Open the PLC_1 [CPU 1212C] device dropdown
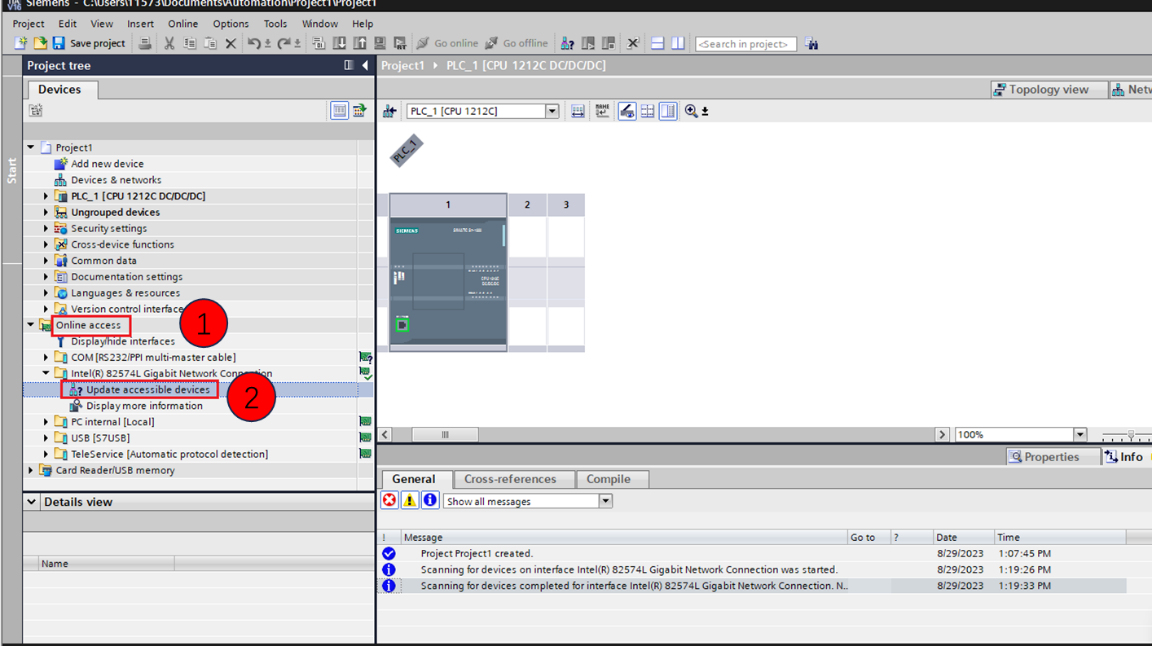1152x646 pixels. pos(552,111)
